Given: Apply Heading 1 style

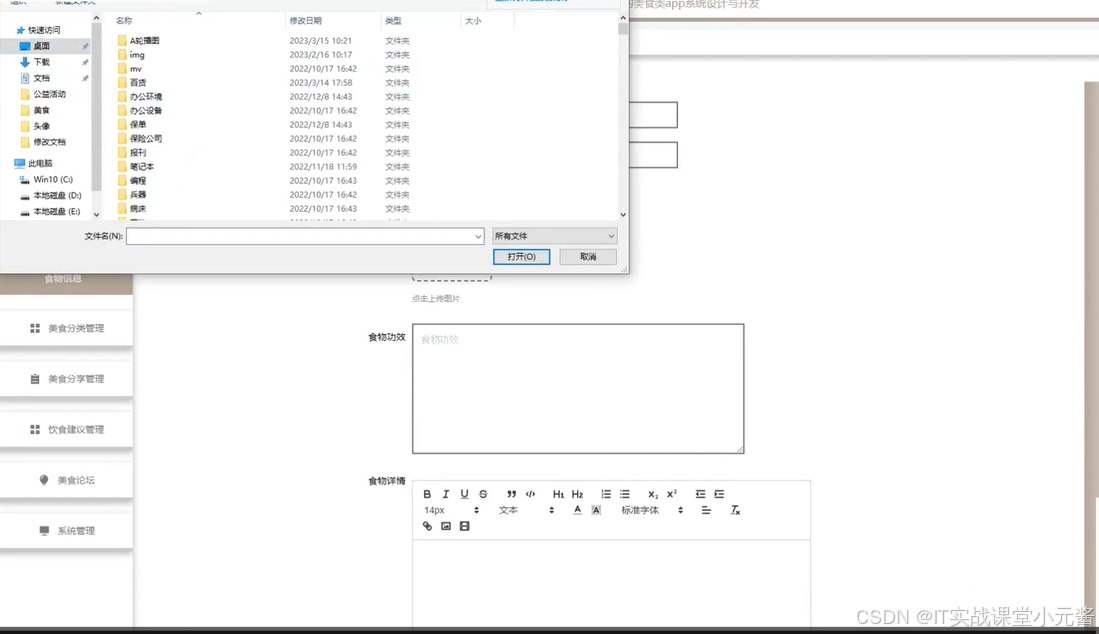Looking at the screenshot, I should coord(558,494).
